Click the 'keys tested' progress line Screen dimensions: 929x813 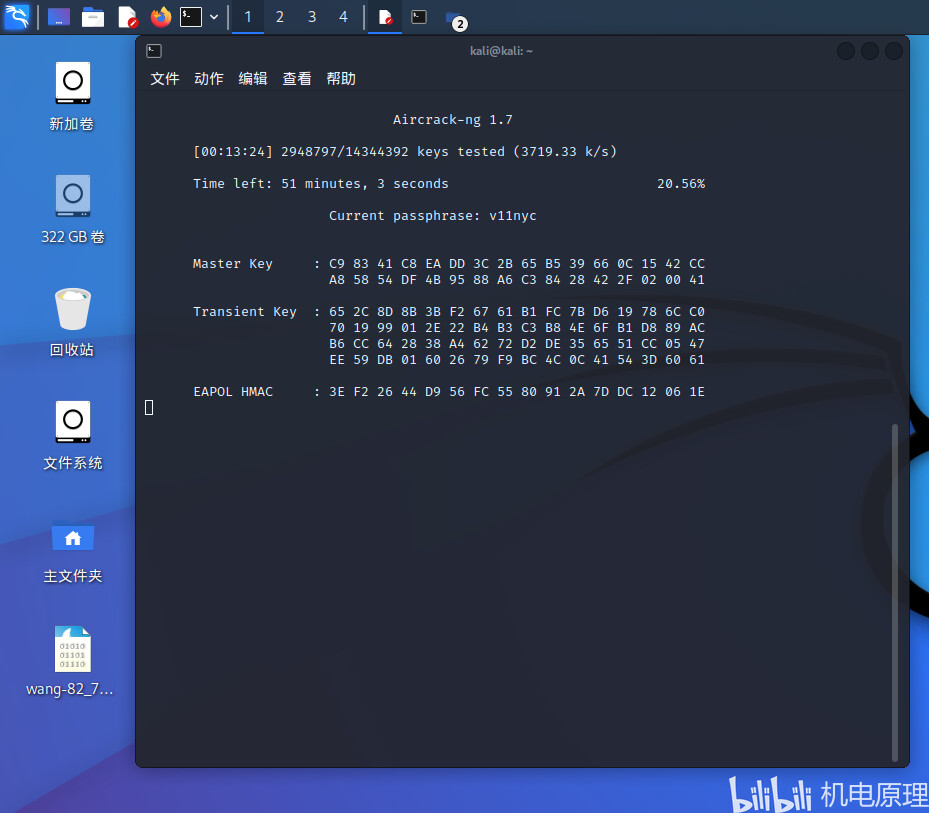click(x=405, y=152)
